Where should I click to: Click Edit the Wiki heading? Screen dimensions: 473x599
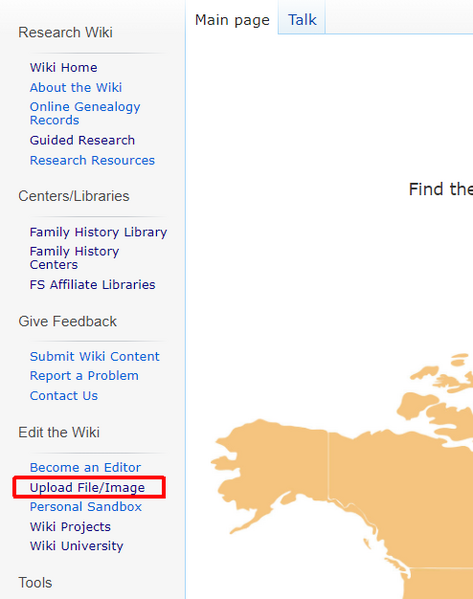(59, 432)
